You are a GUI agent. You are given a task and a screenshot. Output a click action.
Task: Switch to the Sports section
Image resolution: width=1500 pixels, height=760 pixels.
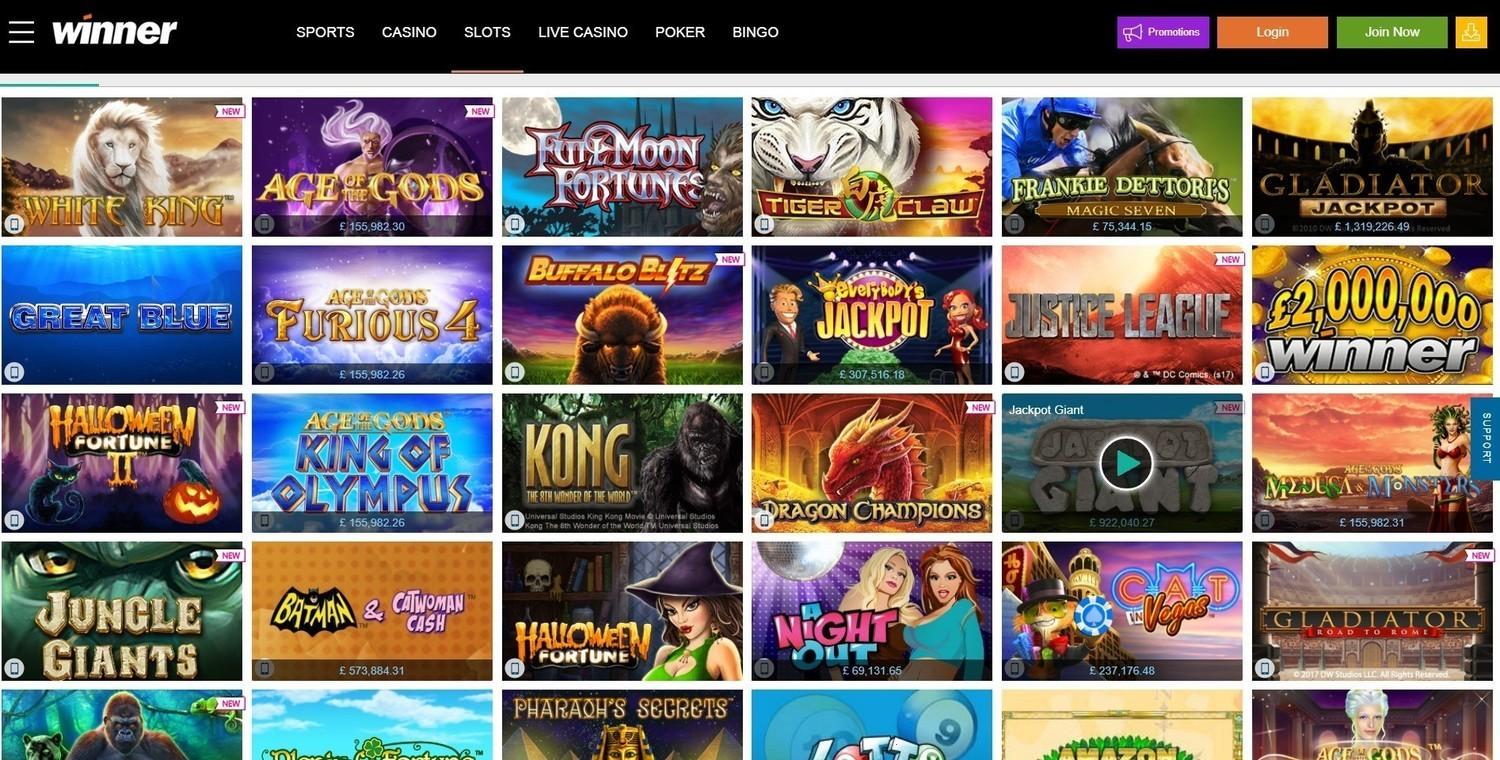click(325, 32)
